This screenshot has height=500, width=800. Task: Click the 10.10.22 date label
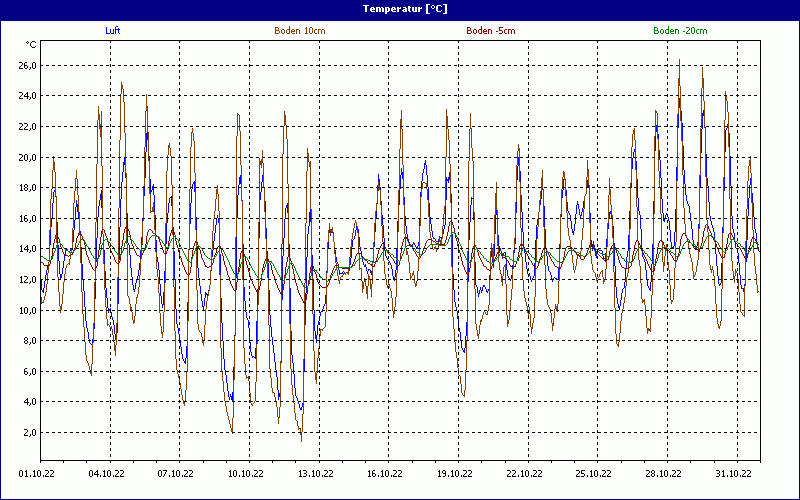click(x=245, y=475)
